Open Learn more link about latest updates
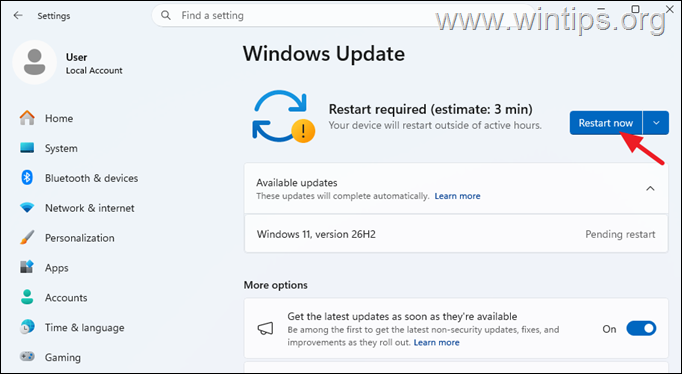The image size is (682, 374). 436,343
